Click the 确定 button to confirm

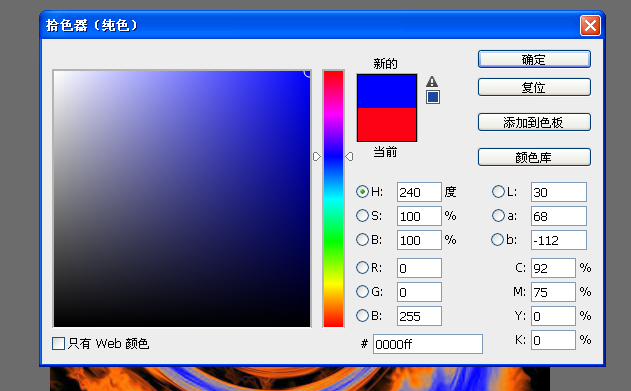tap(534, 59)
